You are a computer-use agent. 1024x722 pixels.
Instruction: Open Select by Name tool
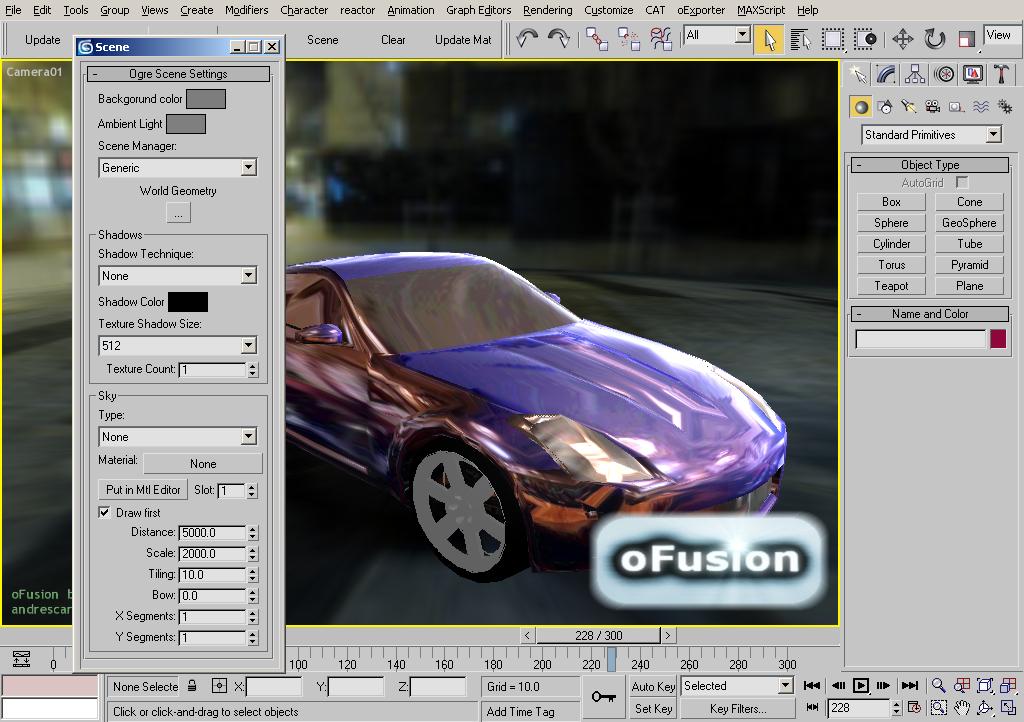coord(800,39)
